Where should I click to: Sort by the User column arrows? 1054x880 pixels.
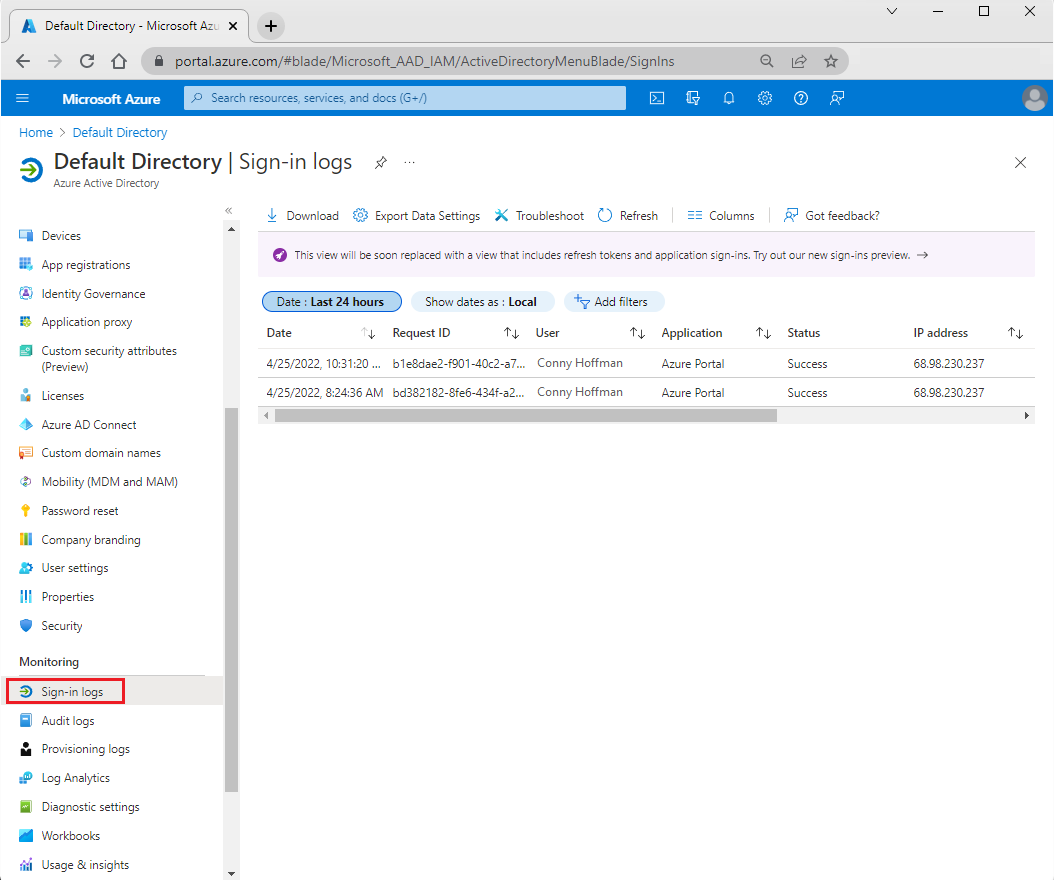(637, 333)
